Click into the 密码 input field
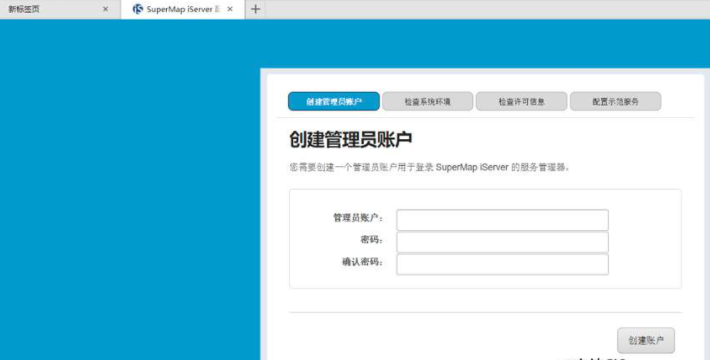 (x=502, y=242)
